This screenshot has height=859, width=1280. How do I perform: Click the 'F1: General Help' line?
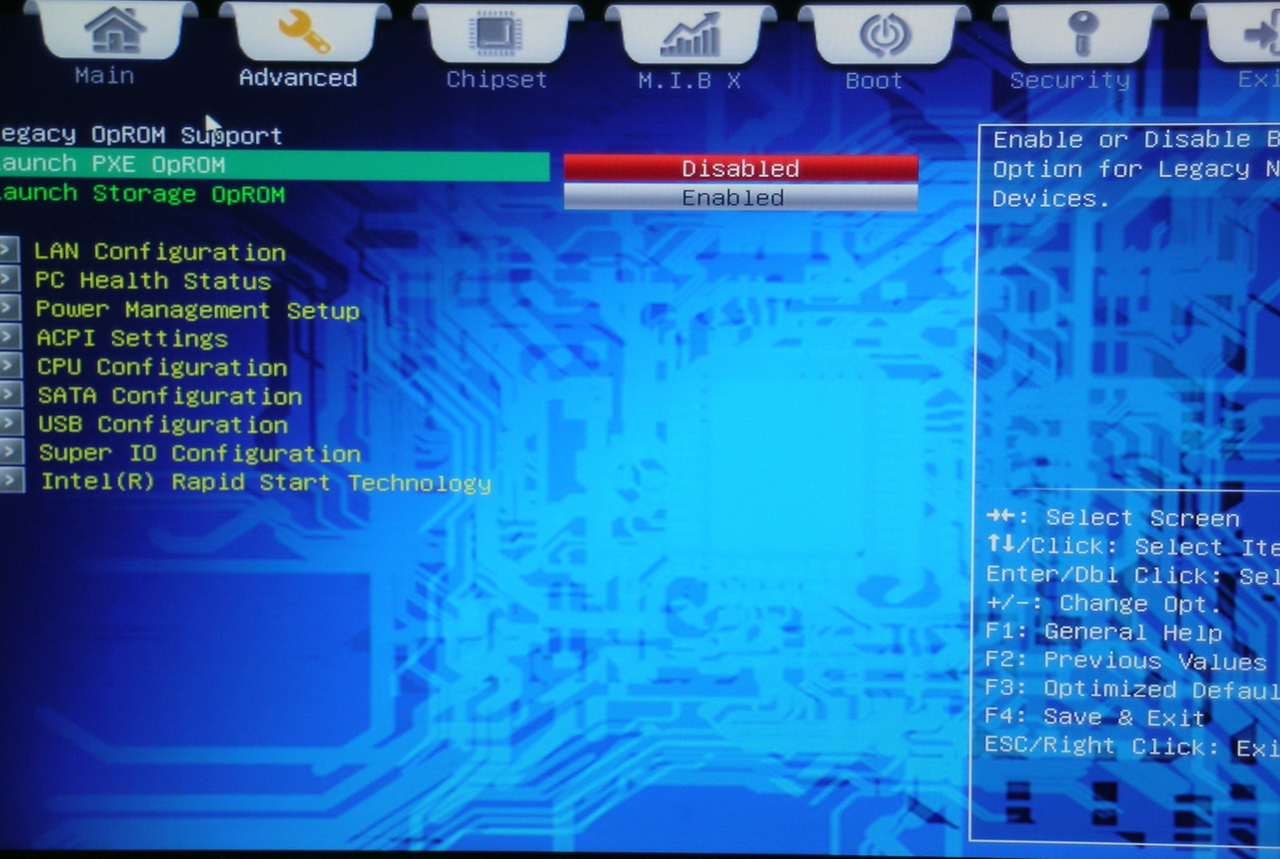tap(1104, 632)
